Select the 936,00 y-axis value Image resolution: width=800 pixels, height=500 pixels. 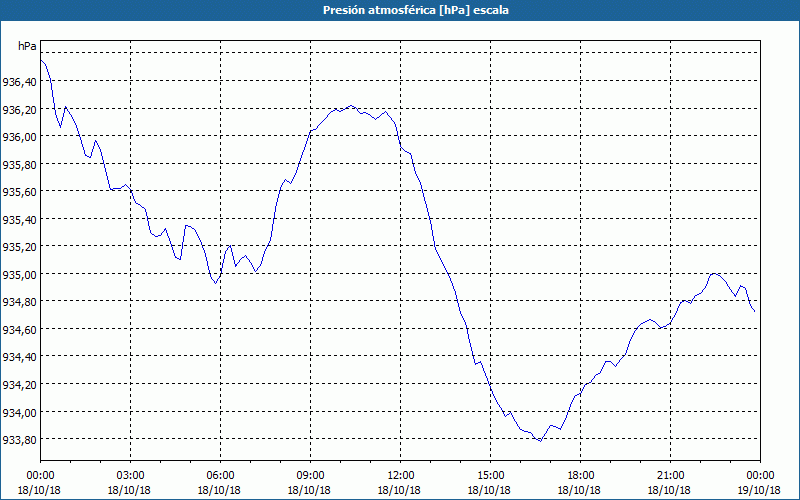[x=19, y=137]
